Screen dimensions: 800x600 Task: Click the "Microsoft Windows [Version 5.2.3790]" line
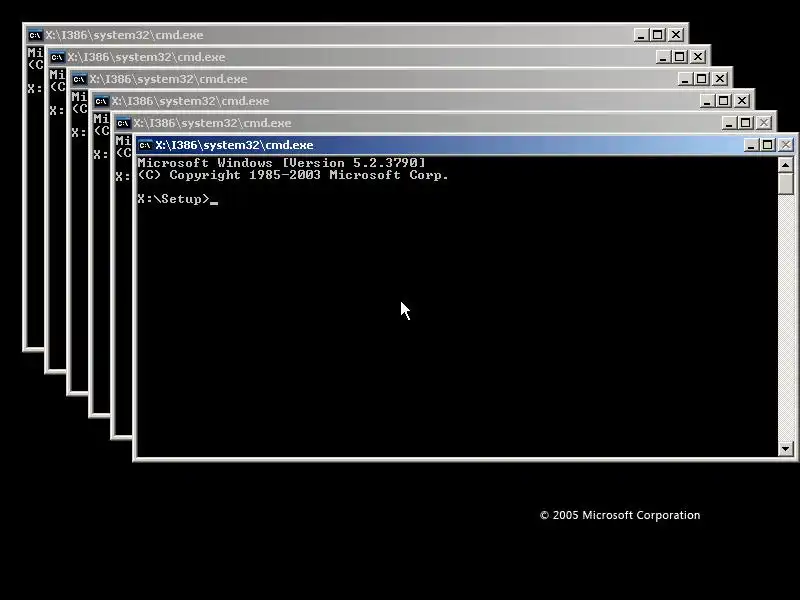point(281,163)
